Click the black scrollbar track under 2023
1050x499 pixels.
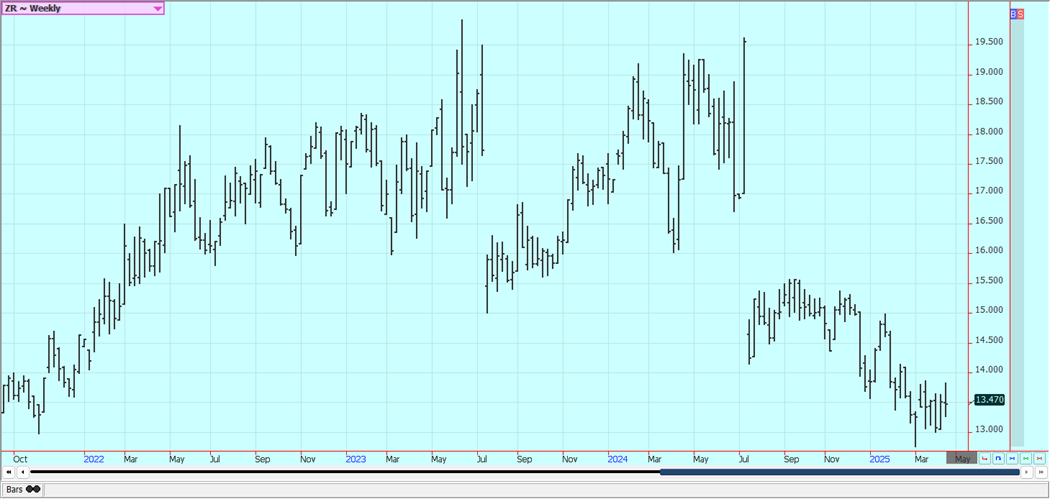356,472
